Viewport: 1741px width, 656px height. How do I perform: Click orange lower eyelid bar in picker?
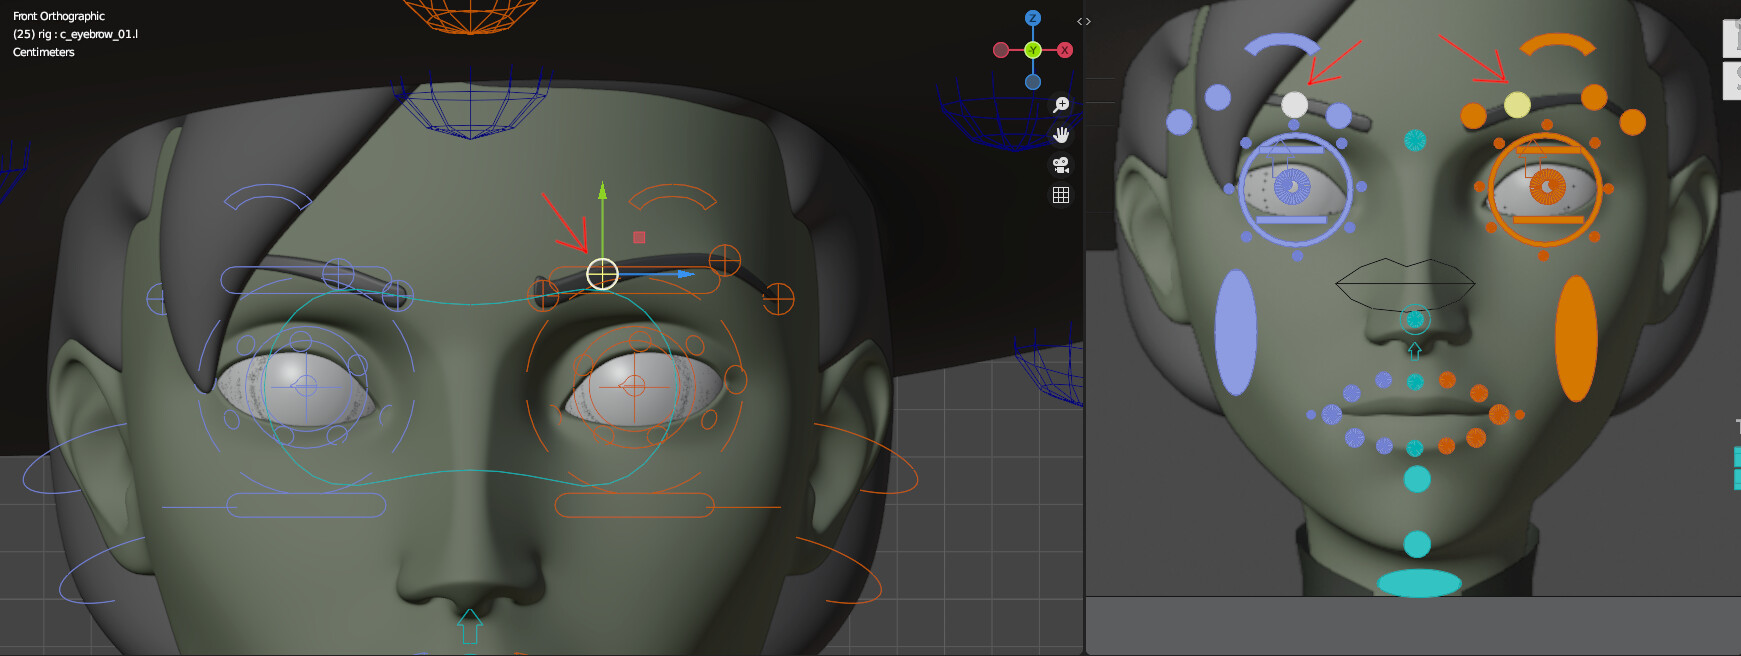tap(1548, 219)
